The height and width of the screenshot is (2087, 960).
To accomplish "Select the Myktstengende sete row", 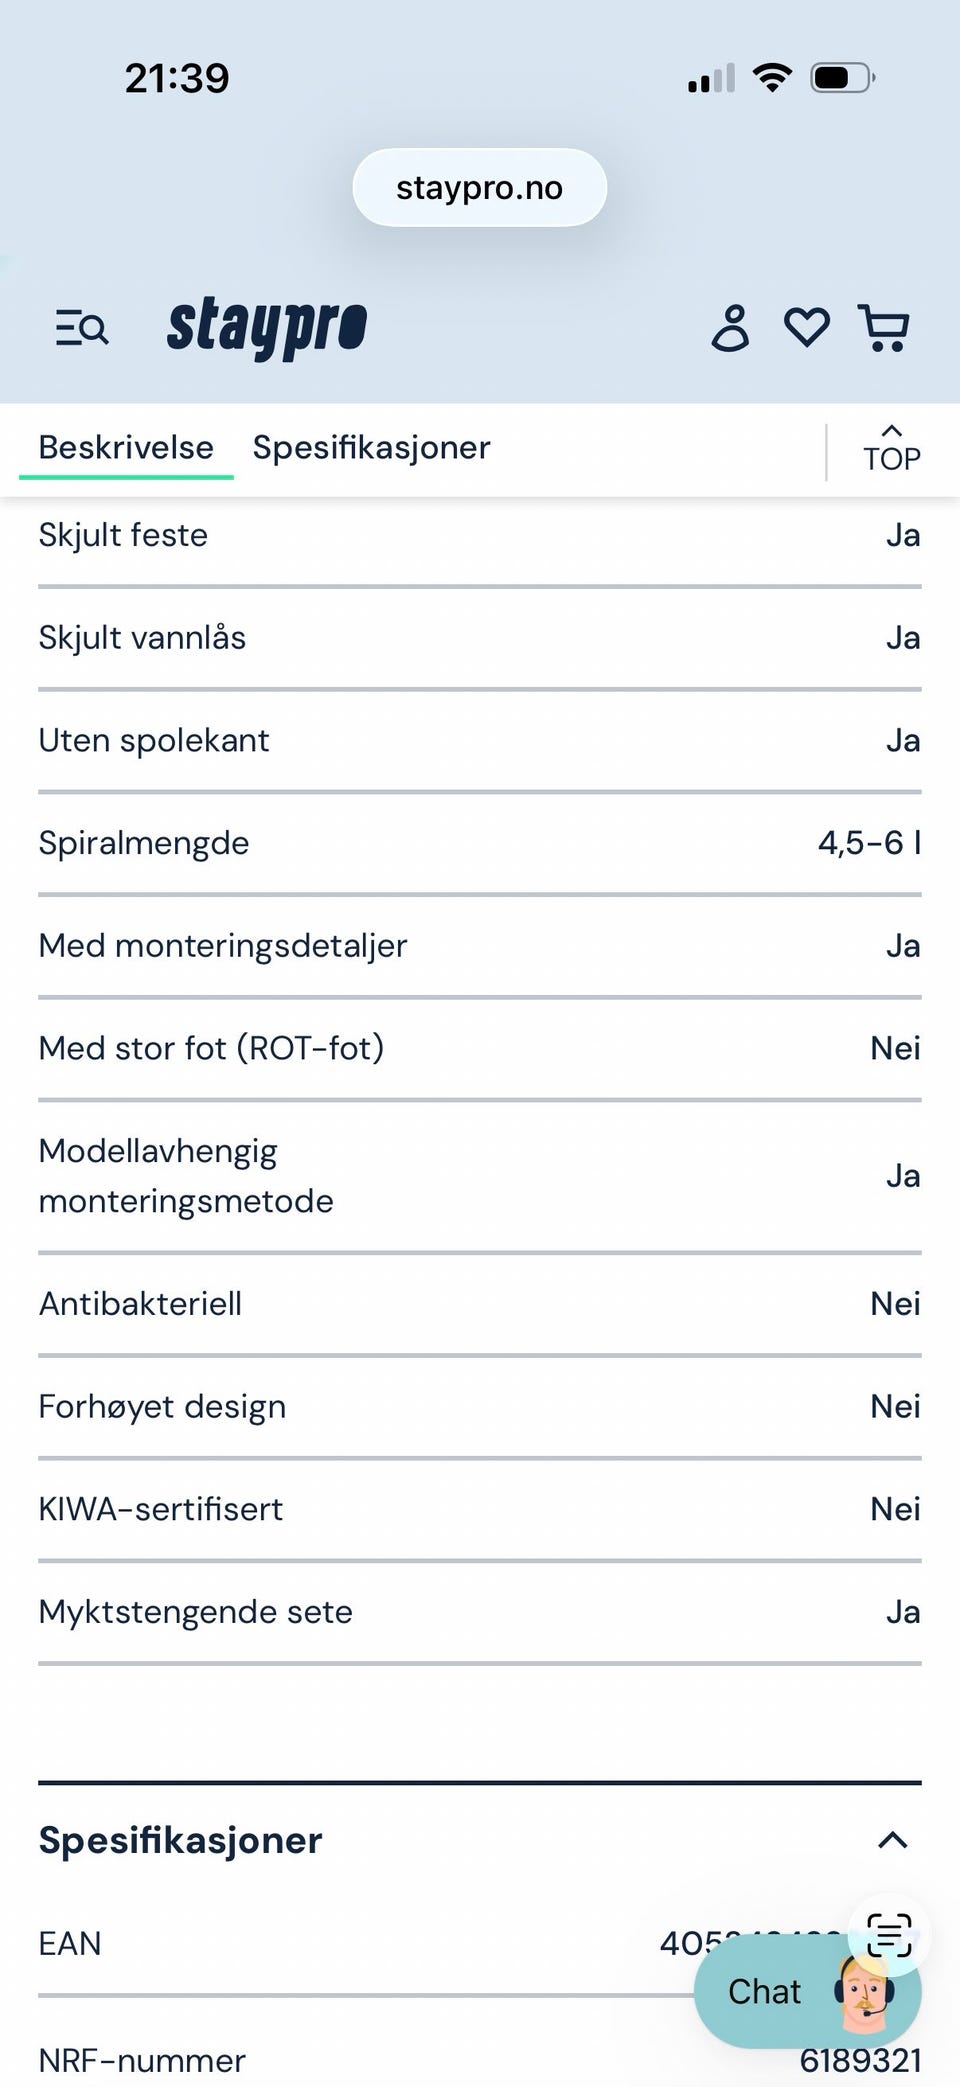I will 480,1612.
